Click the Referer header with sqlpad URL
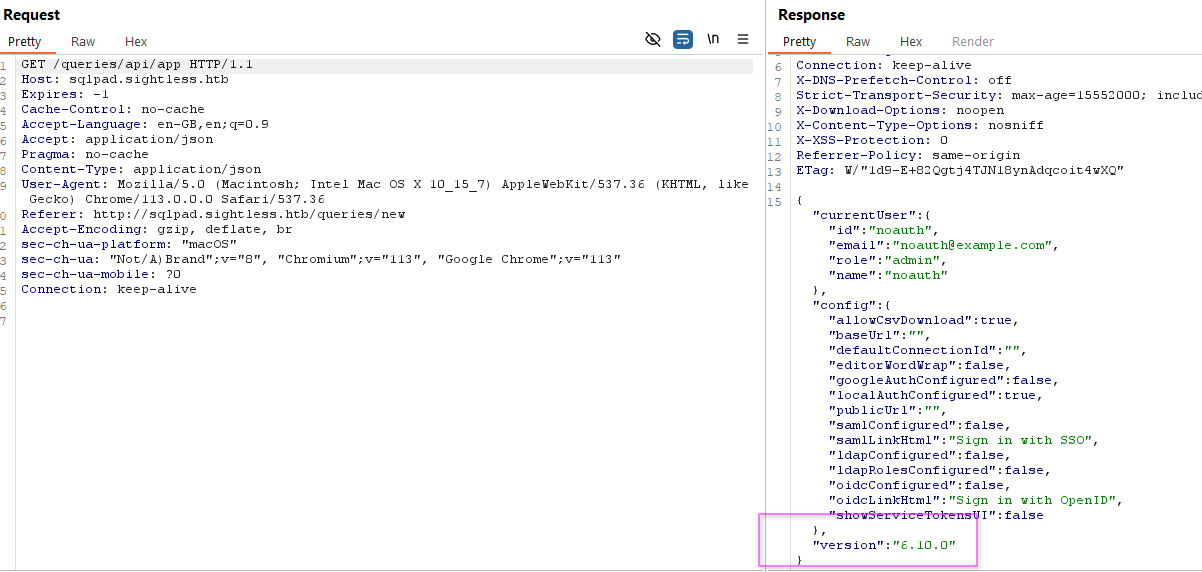 [x=213, y=214]
